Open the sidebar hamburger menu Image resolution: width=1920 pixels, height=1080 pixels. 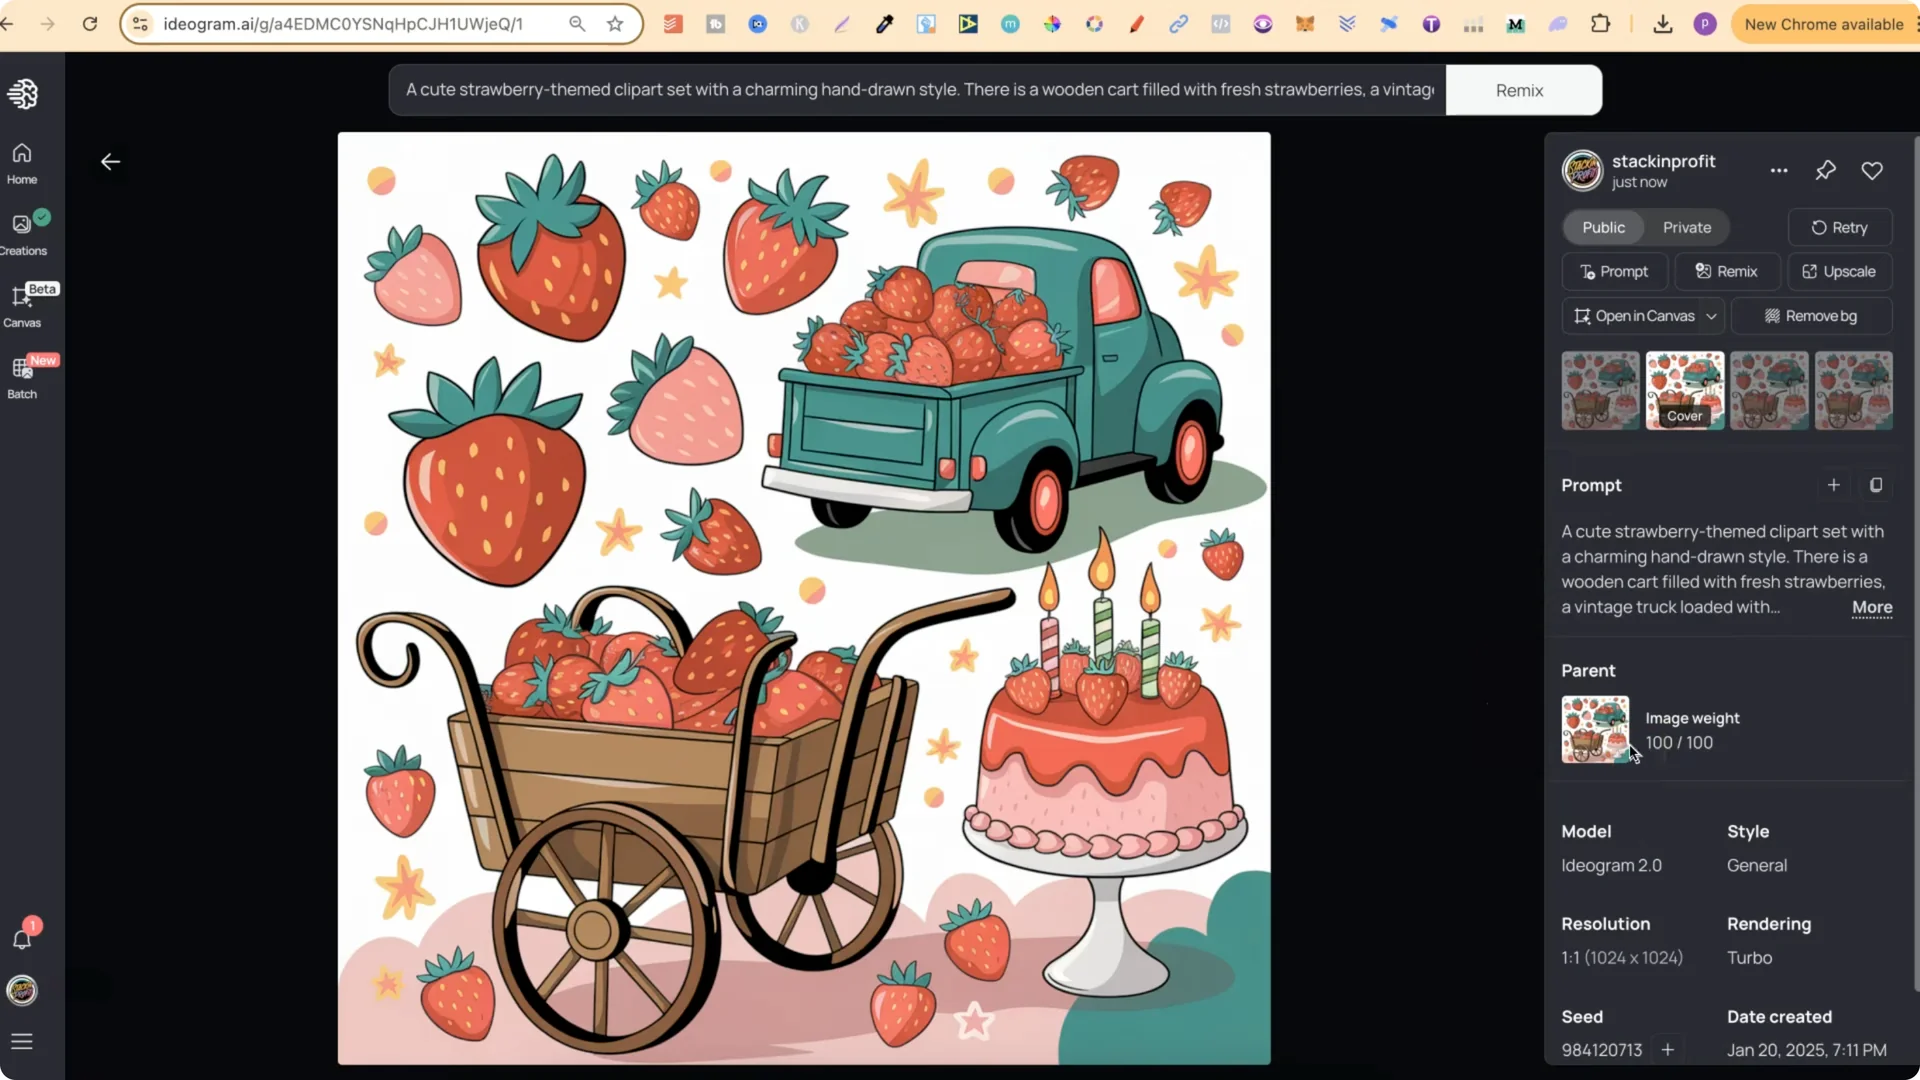[22, 1042]
